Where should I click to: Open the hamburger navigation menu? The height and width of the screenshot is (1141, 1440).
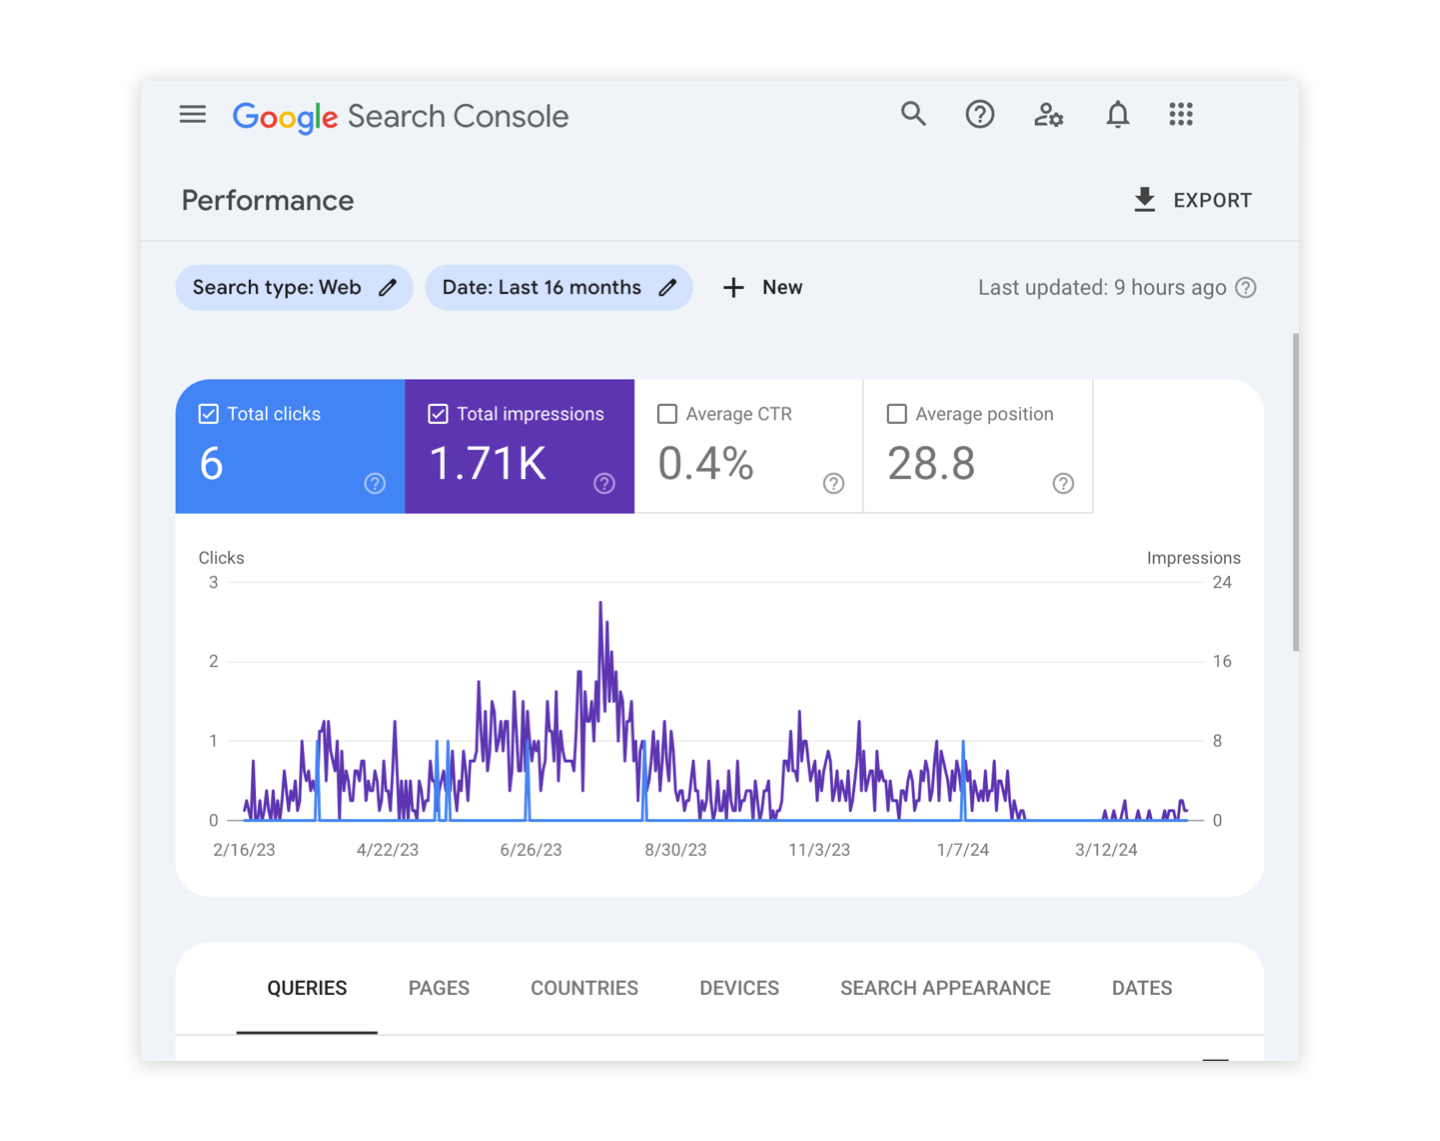[x=193, y=115]
